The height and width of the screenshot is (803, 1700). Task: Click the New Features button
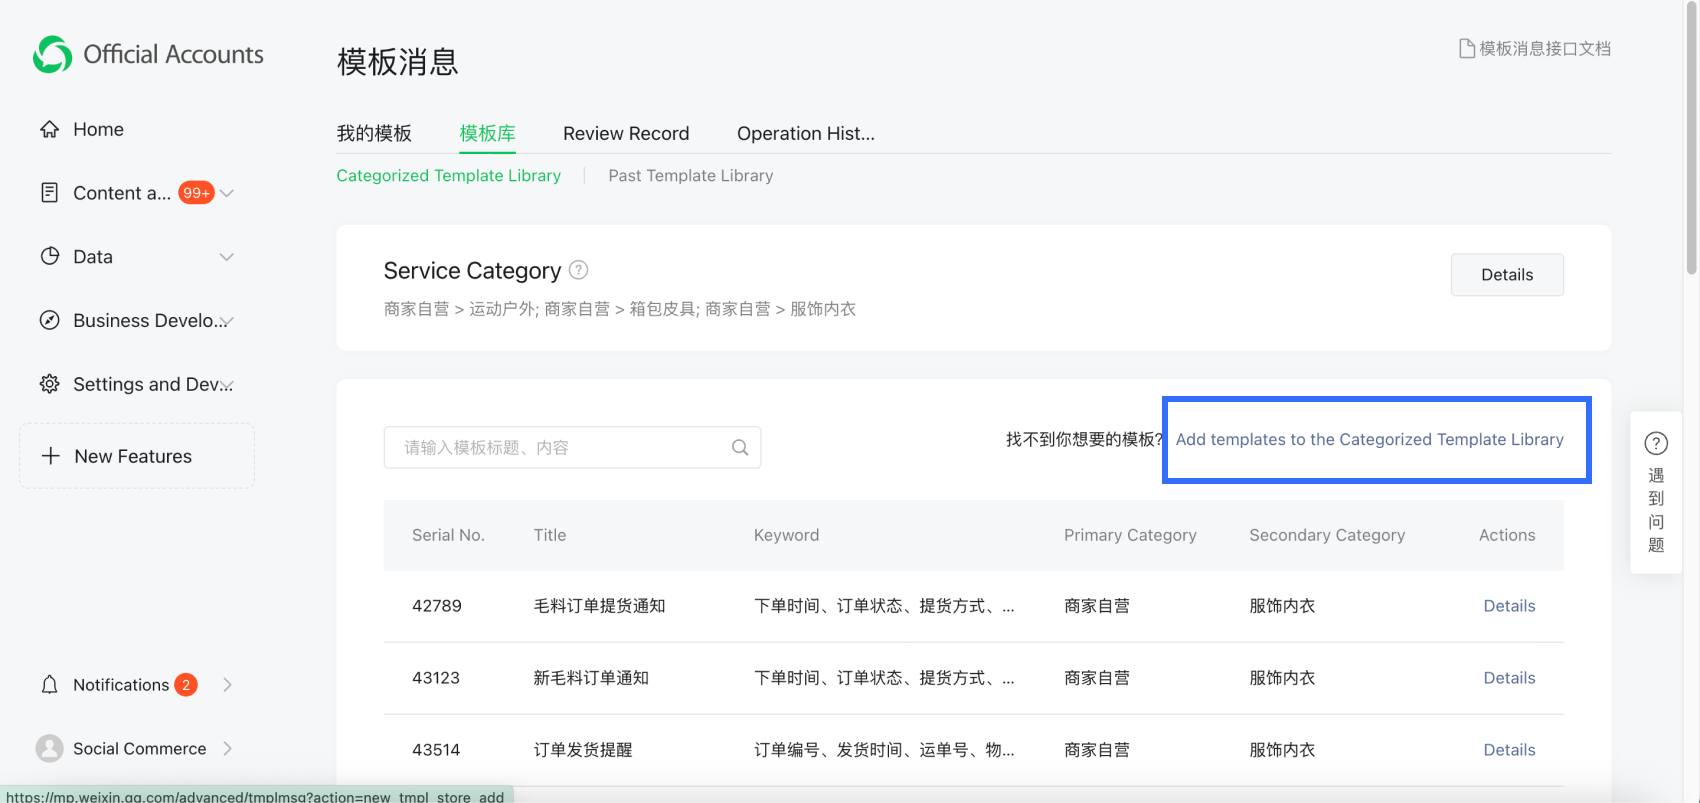tap(137, 456)
